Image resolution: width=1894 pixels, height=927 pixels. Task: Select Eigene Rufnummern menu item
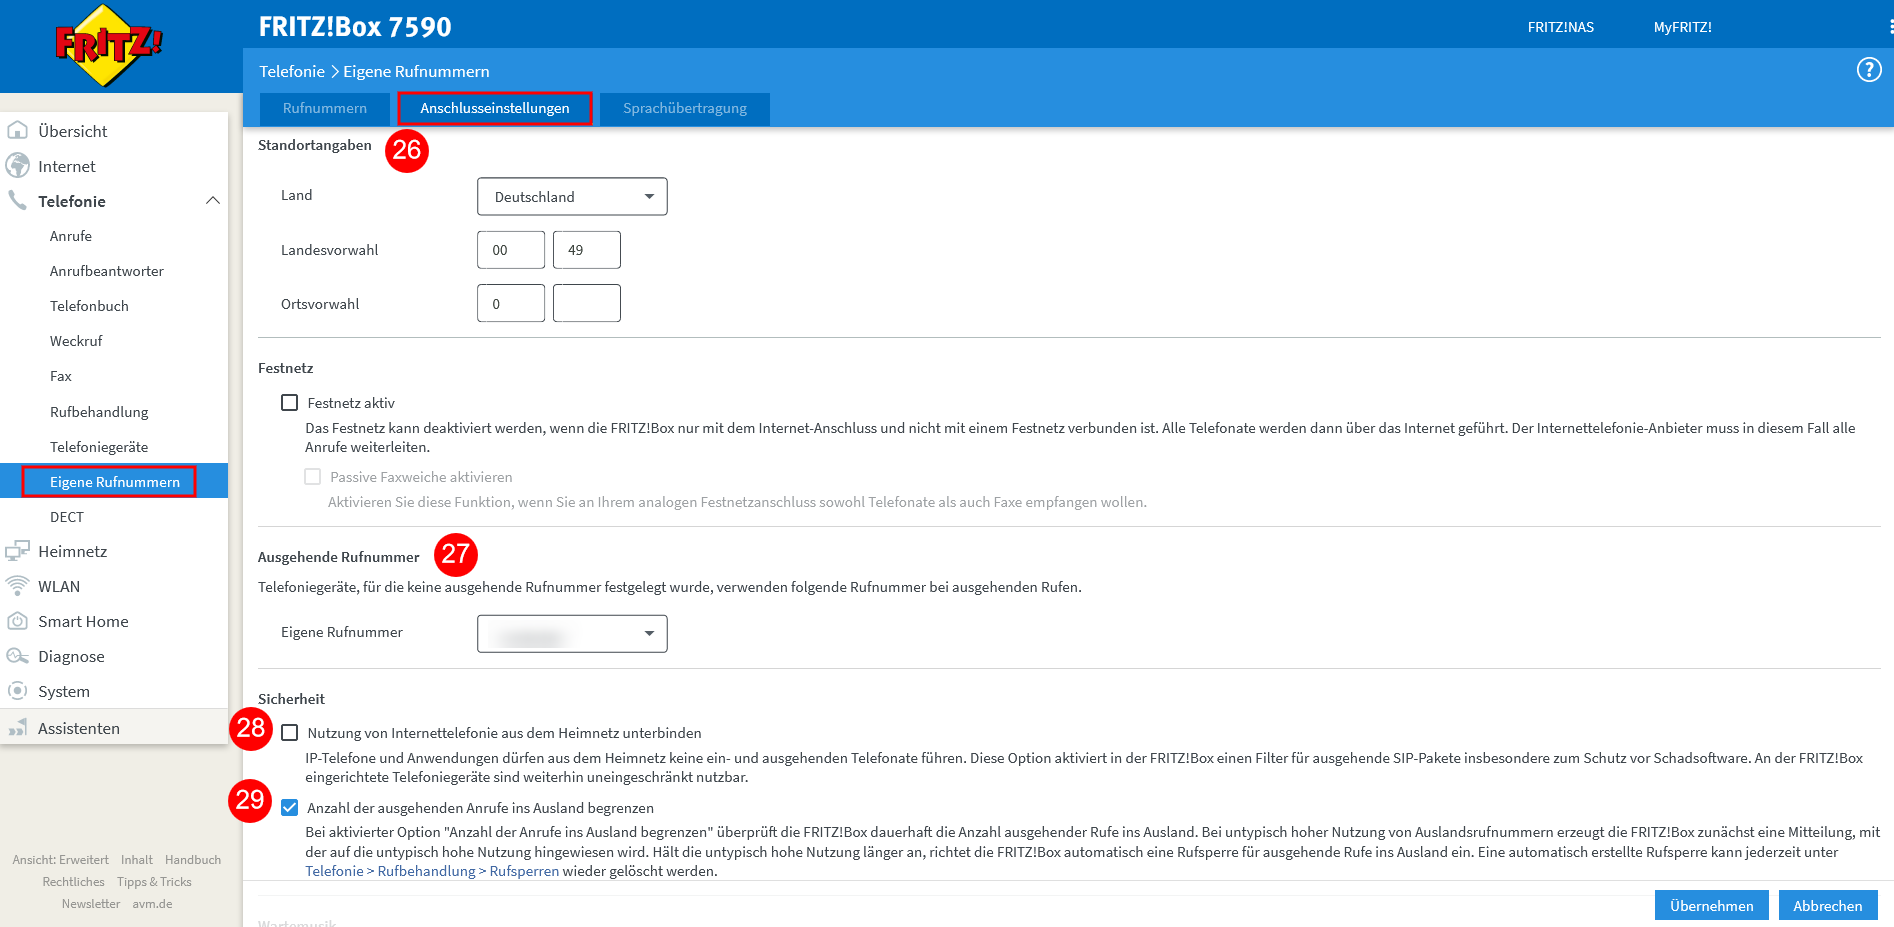pos(114,481)
